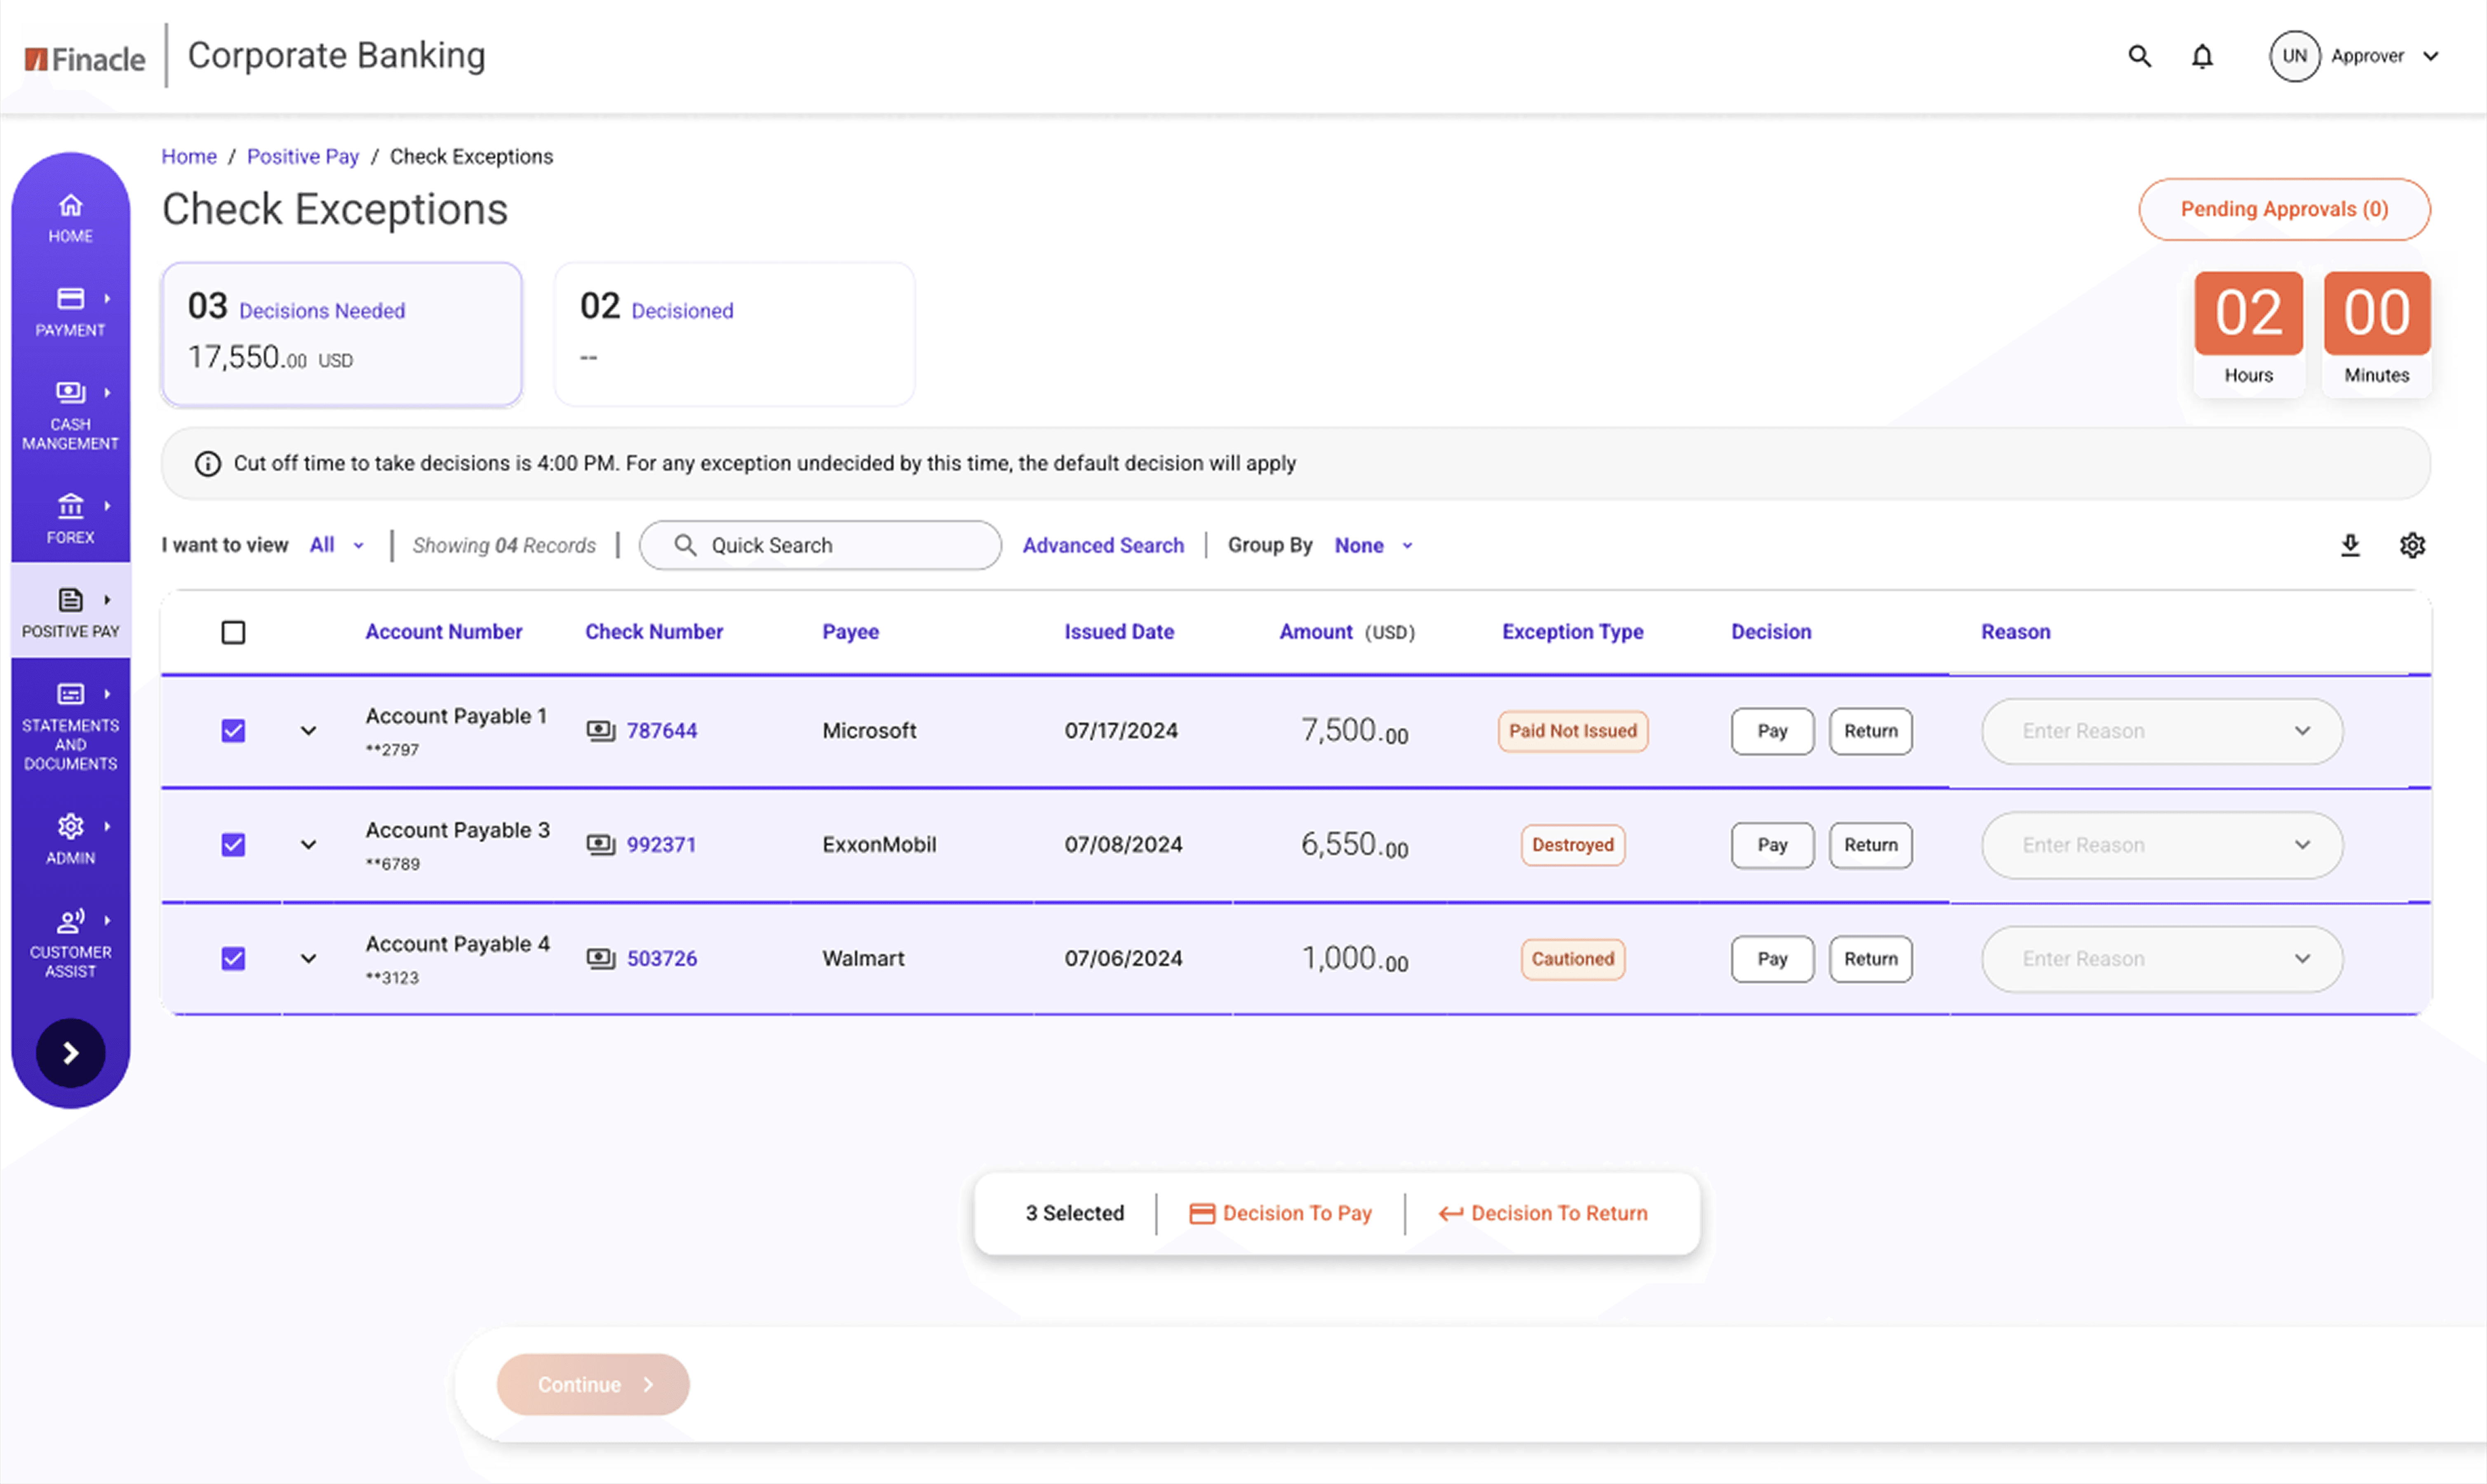This screenshot has height=1484, width=2487.
Task: Open Approver profile dropdown arrow
Action: (x=2430, y=56)
